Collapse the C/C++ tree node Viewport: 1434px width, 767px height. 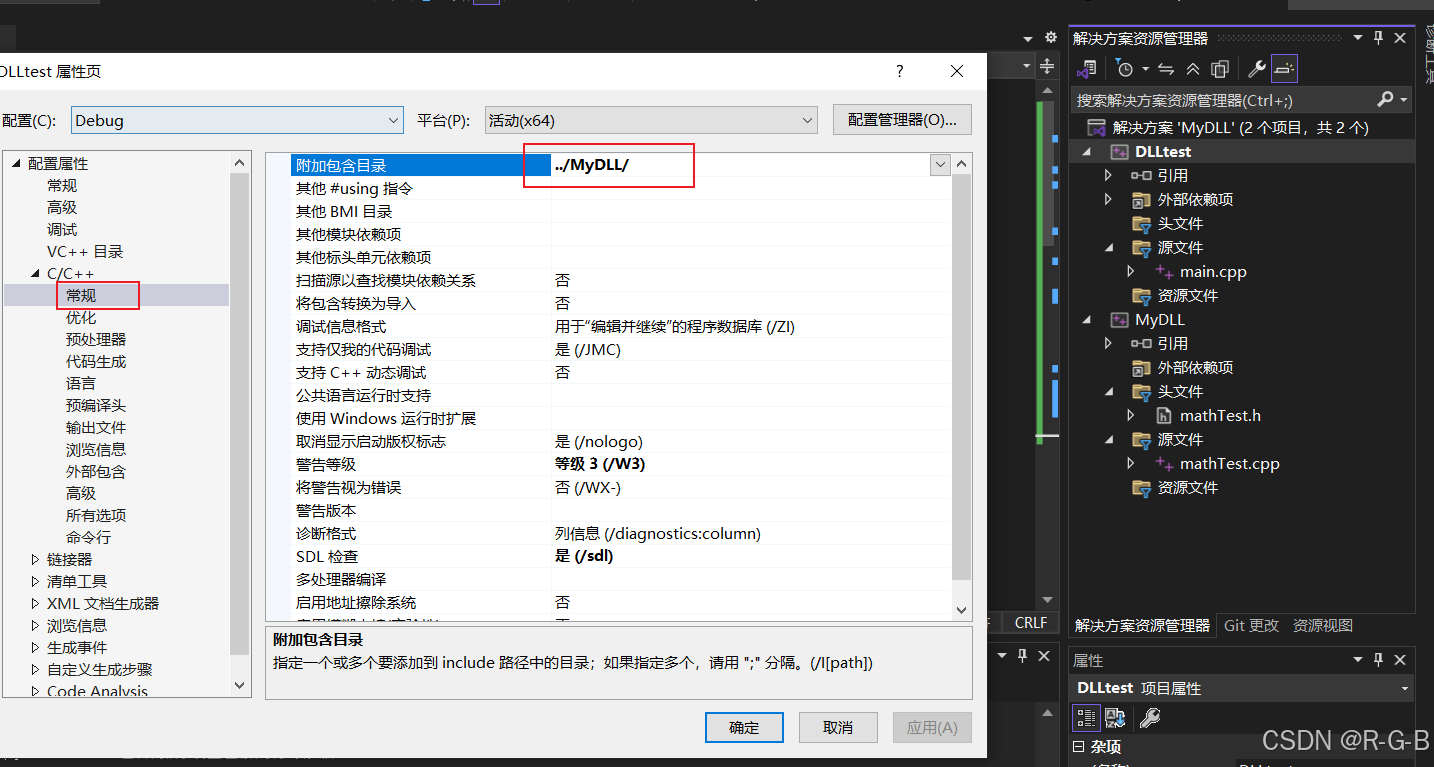(34, 273)
